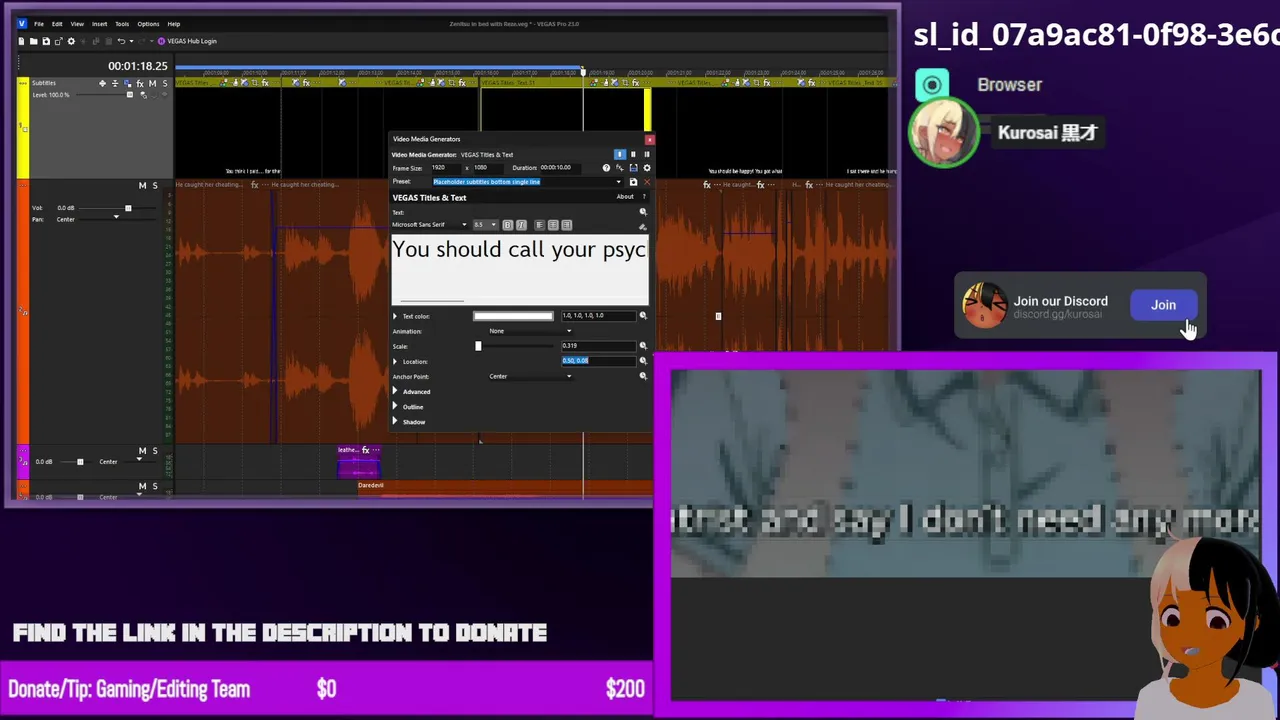
Task: Click the generator Help question-mark icon
Action: pyautogui.click(x=606, y=168)
